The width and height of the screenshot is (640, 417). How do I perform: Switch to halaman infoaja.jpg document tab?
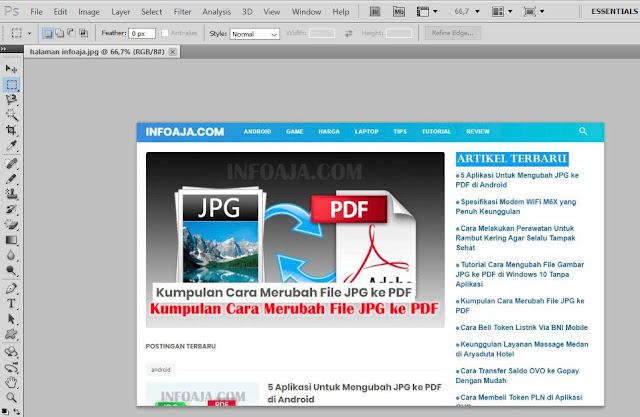coord(97,52)
